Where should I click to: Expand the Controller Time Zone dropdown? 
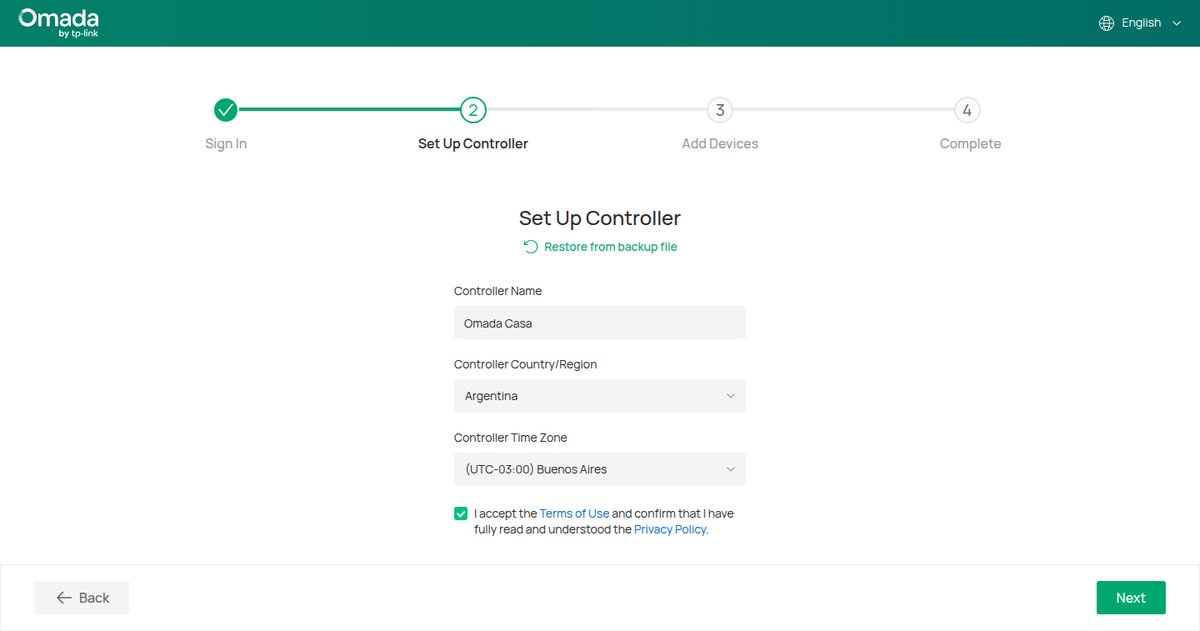pos(600,469)
